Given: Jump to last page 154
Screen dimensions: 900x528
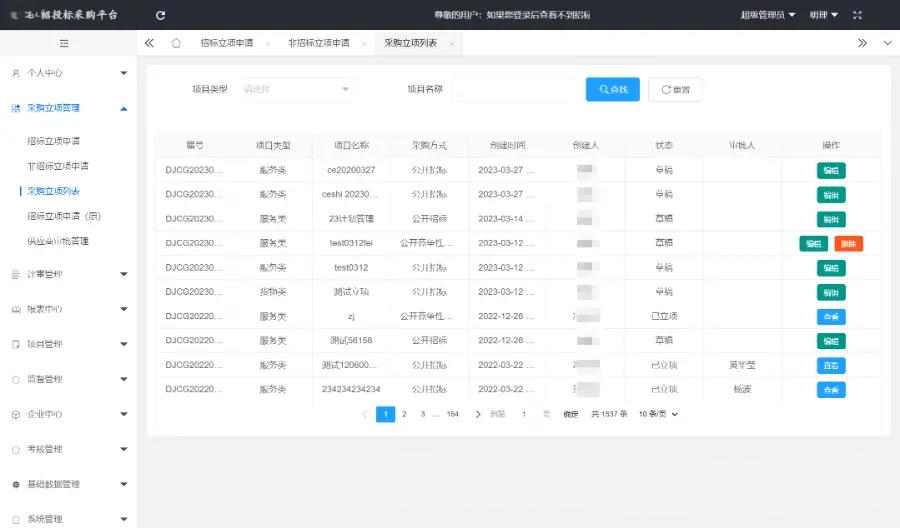Looking at the screenshot, I should [x=453, y=414].
